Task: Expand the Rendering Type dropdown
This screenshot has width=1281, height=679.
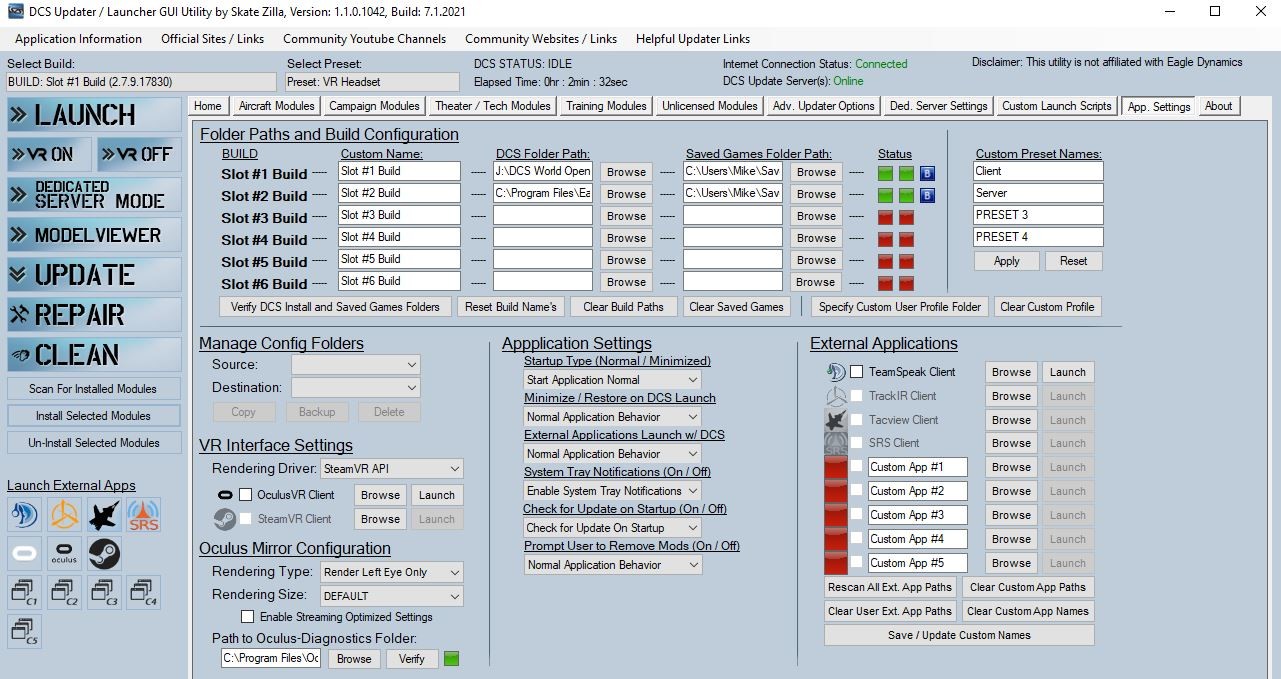Action: pyautogui.click(x=392, y=572)
